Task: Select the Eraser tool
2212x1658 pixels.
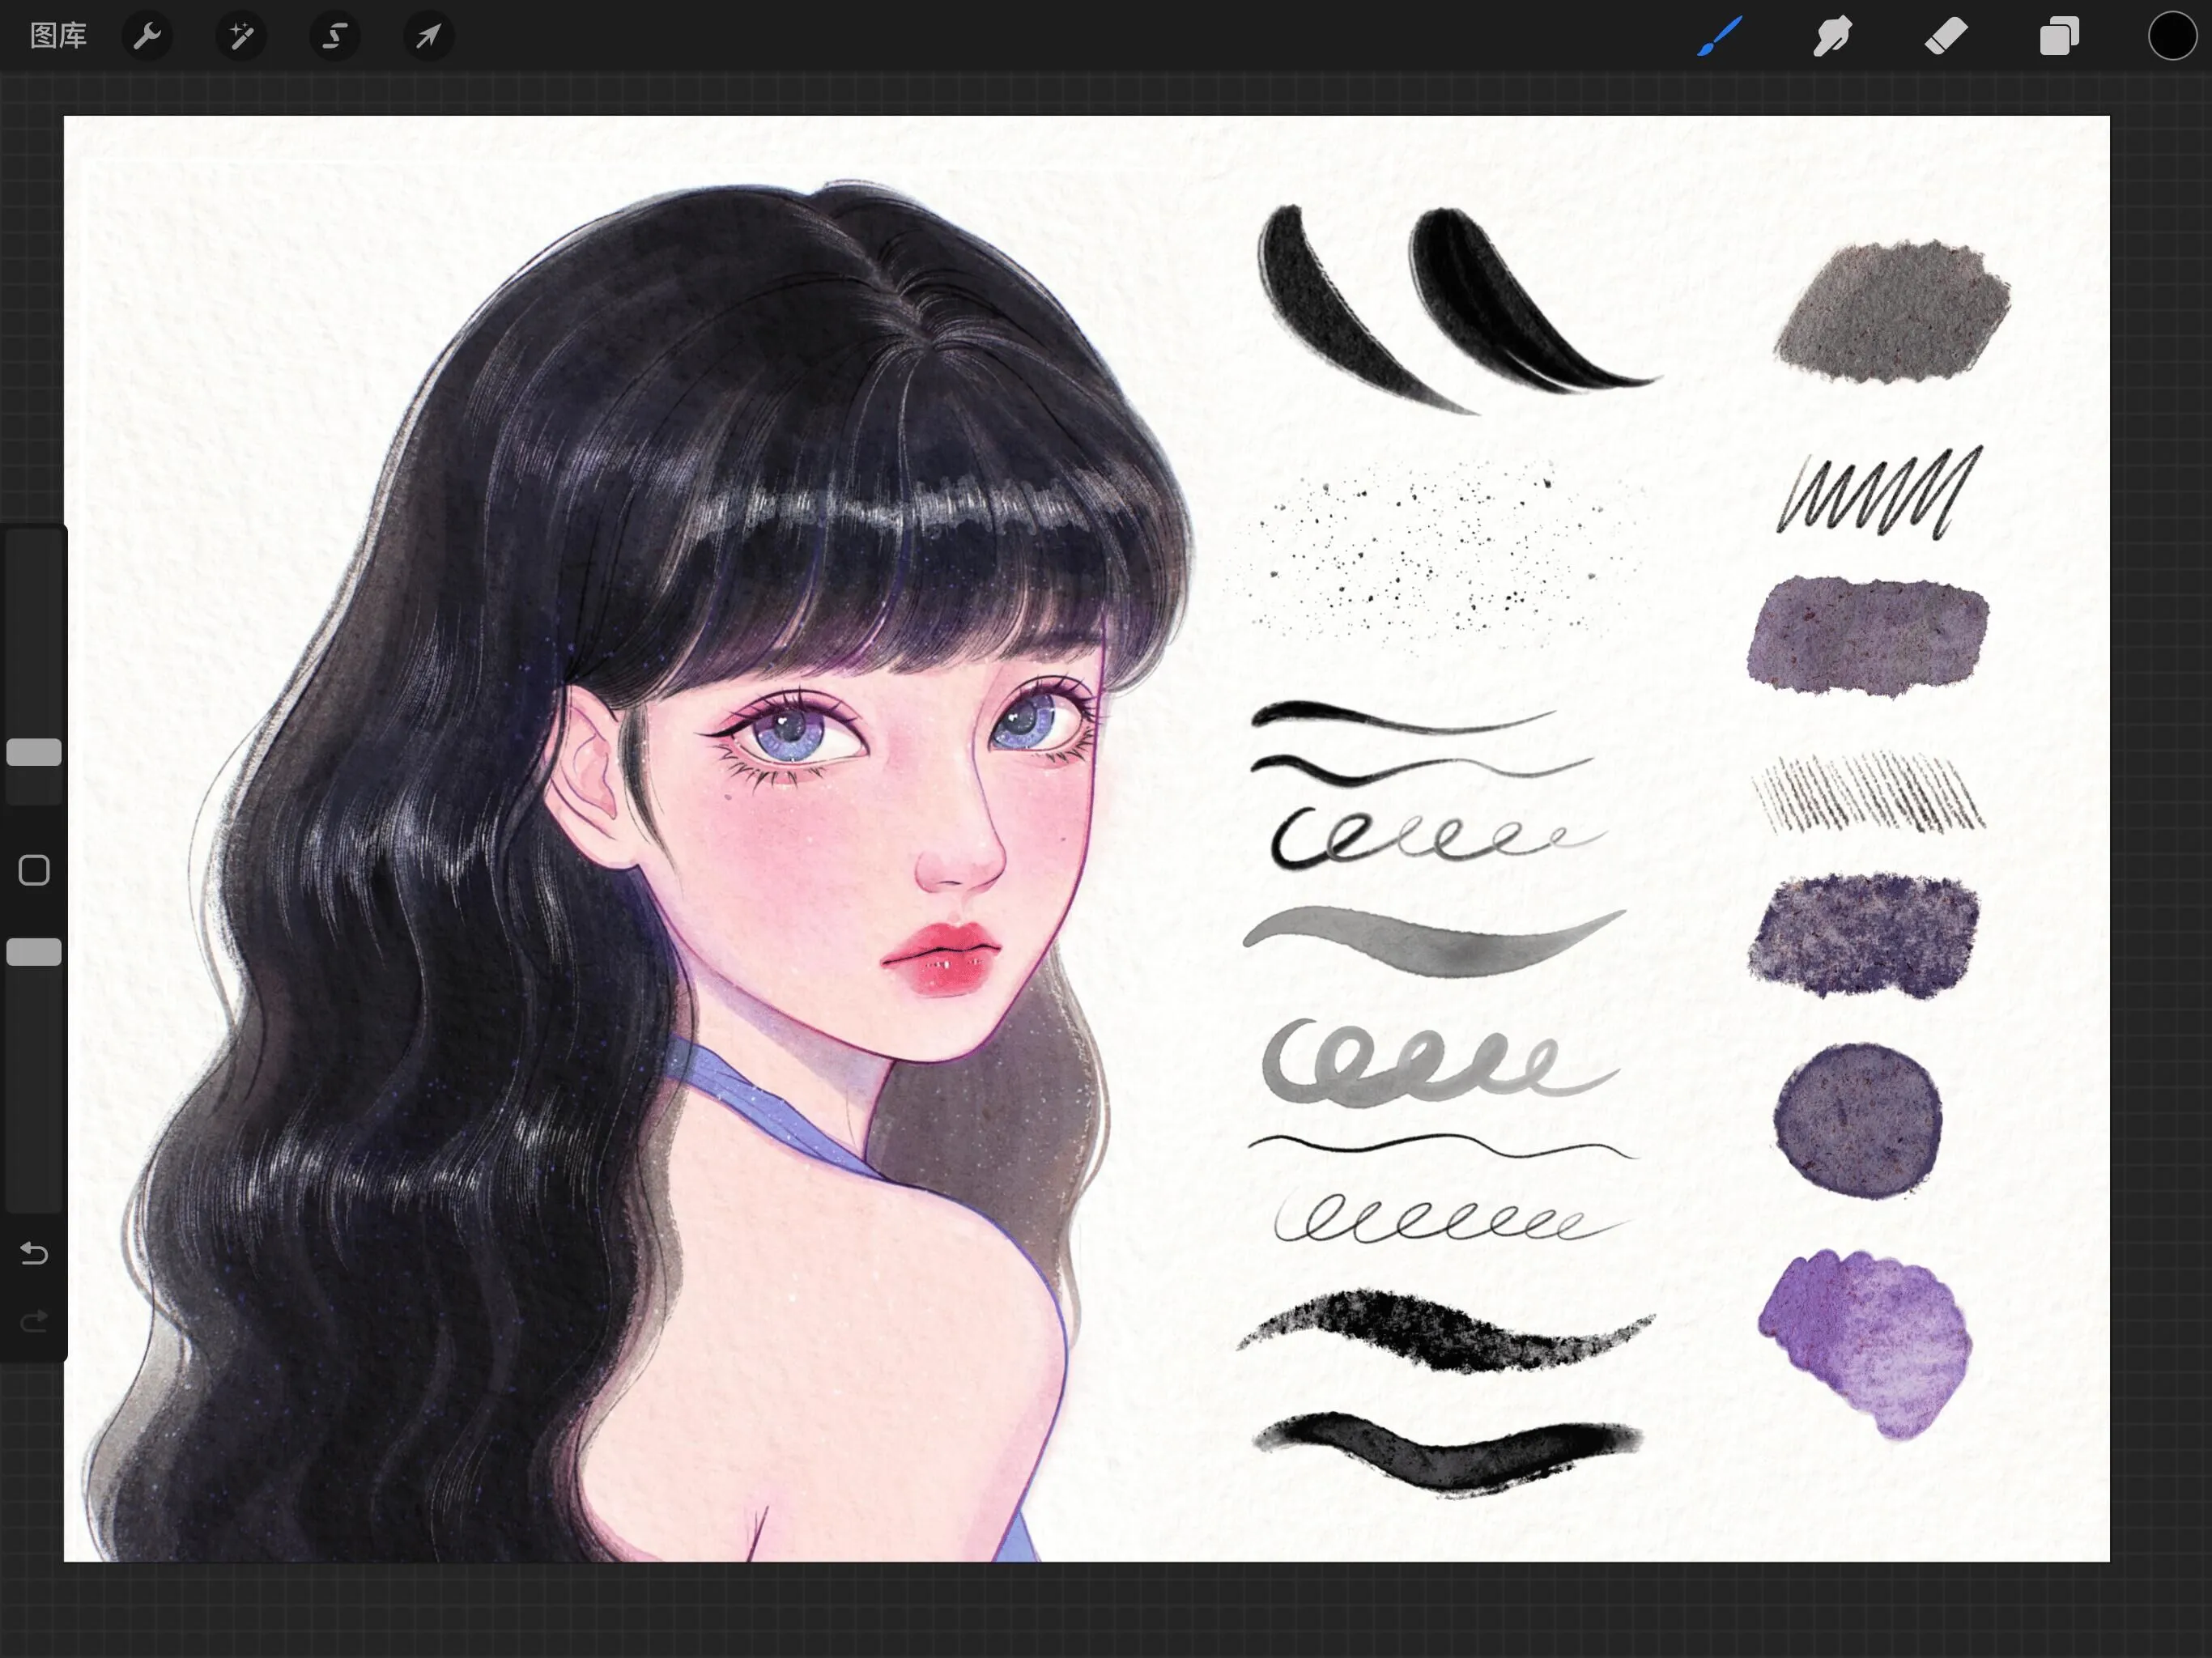Action: pyautogui.click(x=1945, y=36)
